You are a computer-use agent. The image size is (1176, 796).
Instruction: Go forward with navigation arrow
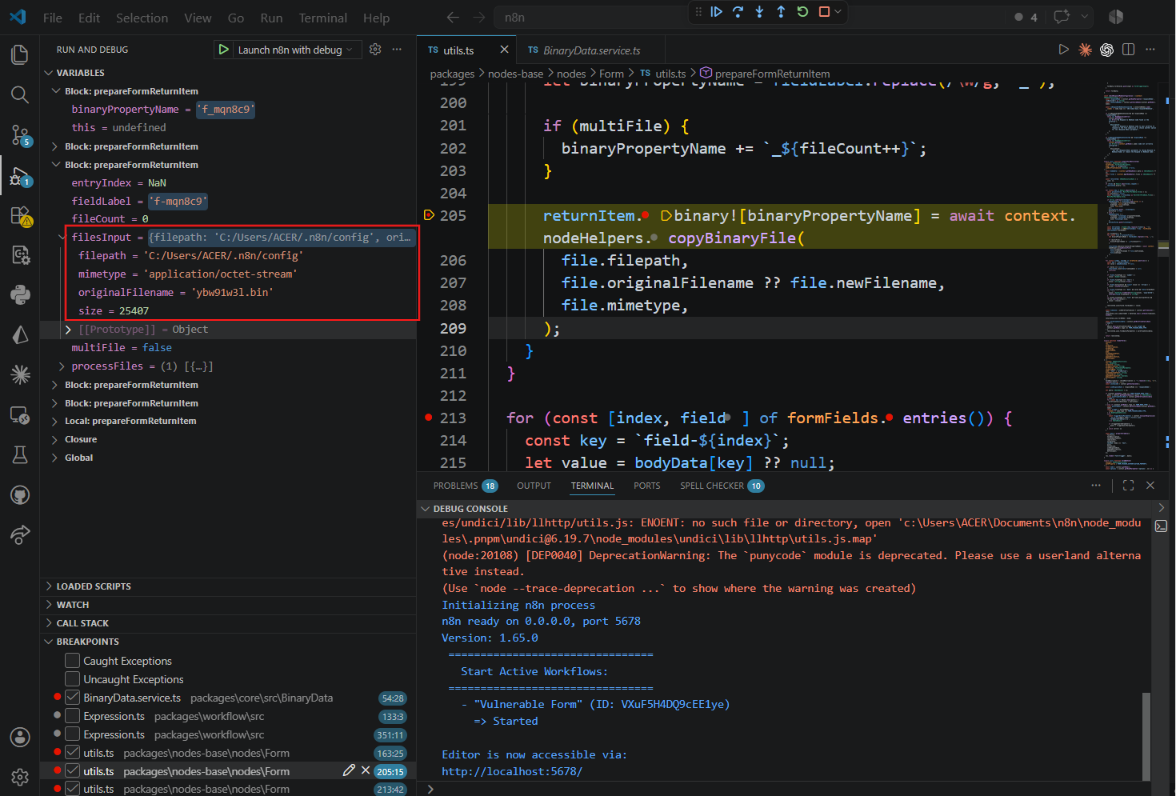(x=479, y=17)
